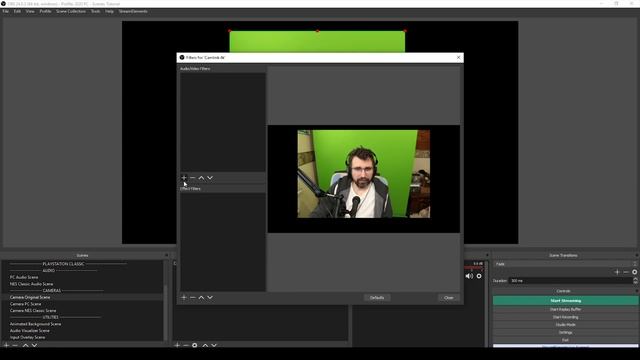The image size is (640, 360).
Task: Add a source in the Sources panel
Action: pyautogui.click(x=177, y=345)
